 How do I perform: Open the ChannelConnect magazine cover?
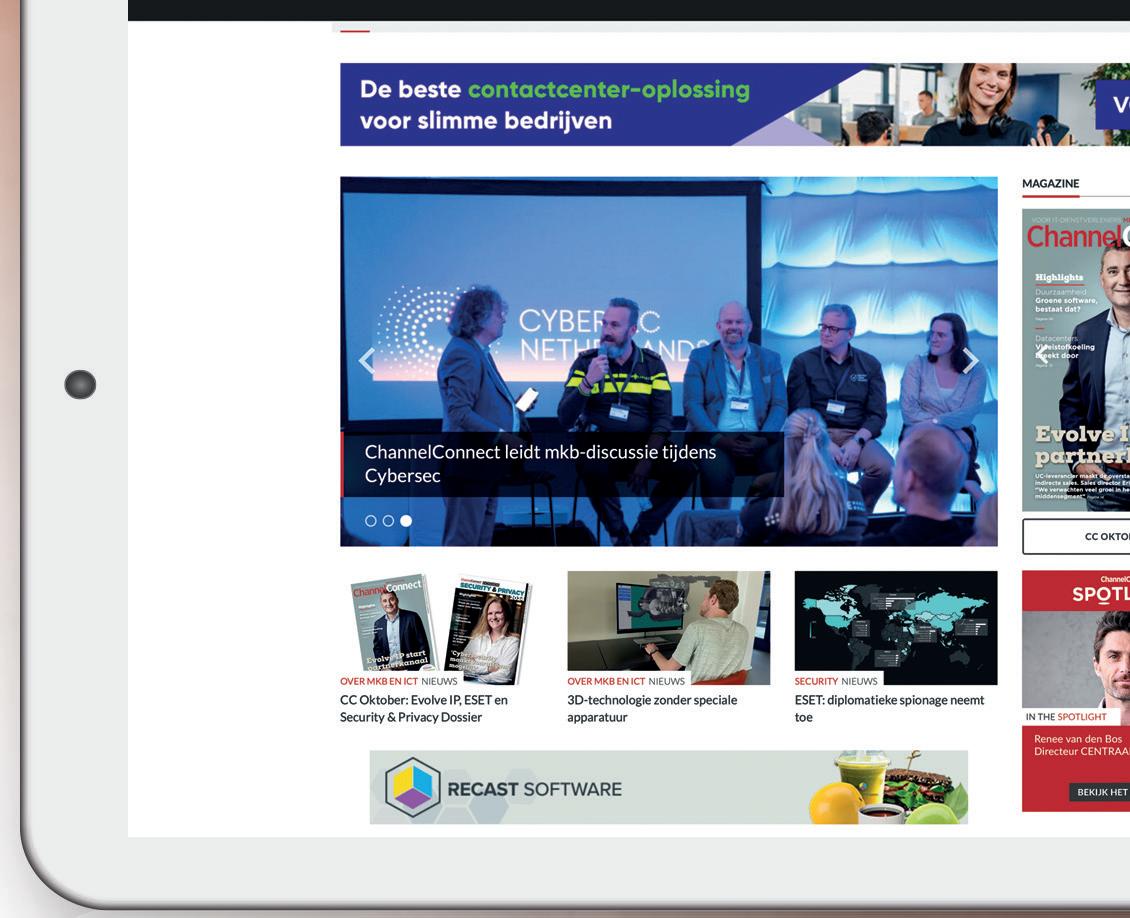[x=1076, y=360]
